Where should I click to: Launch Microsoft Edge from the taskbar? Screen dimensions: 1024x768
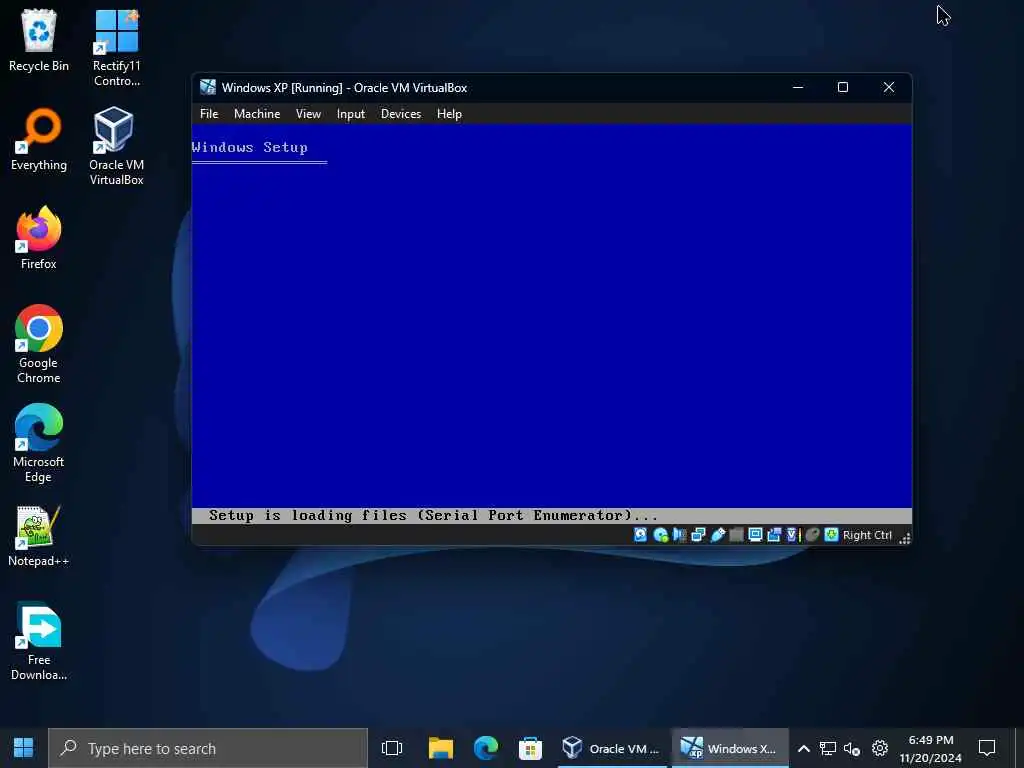tap(485, 748)
